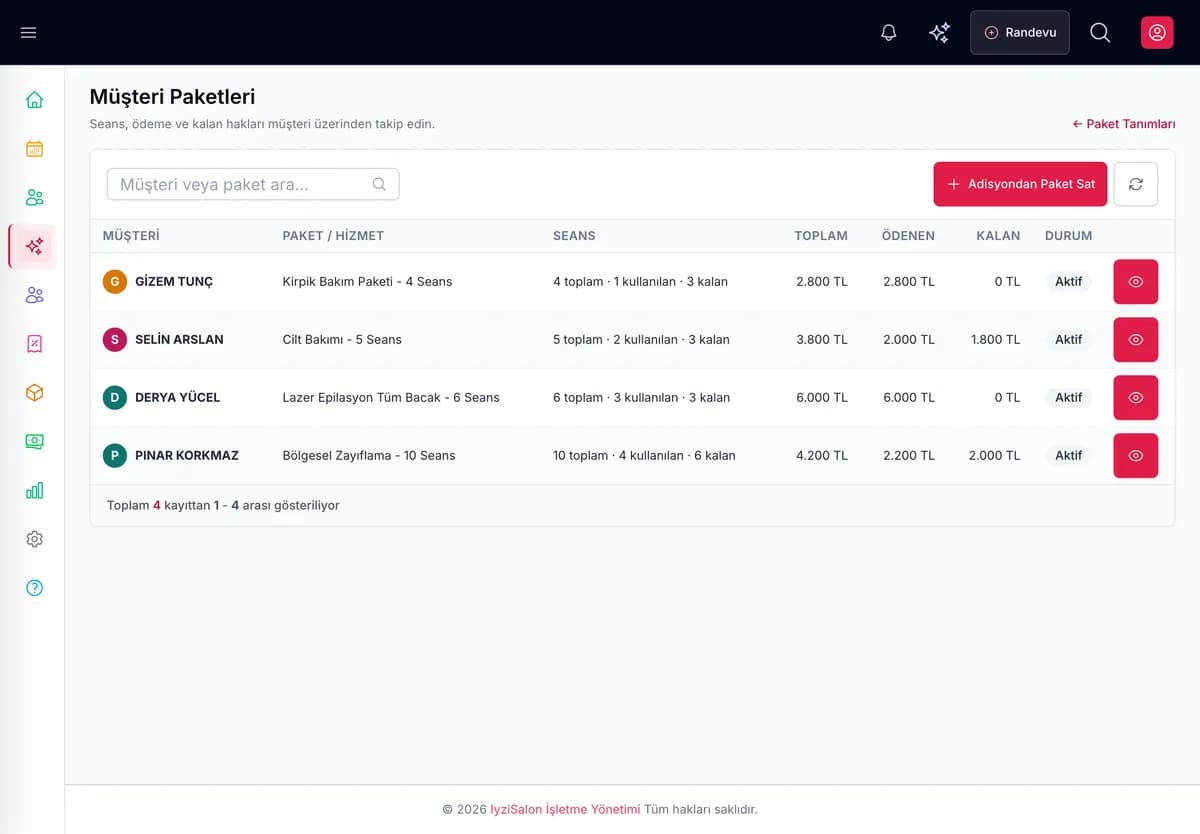Image resolution: width=1200 pixels, height=834 pixels.
Task: View SELİN ARSLAN's package via eye button
Action: [1136, 340]
